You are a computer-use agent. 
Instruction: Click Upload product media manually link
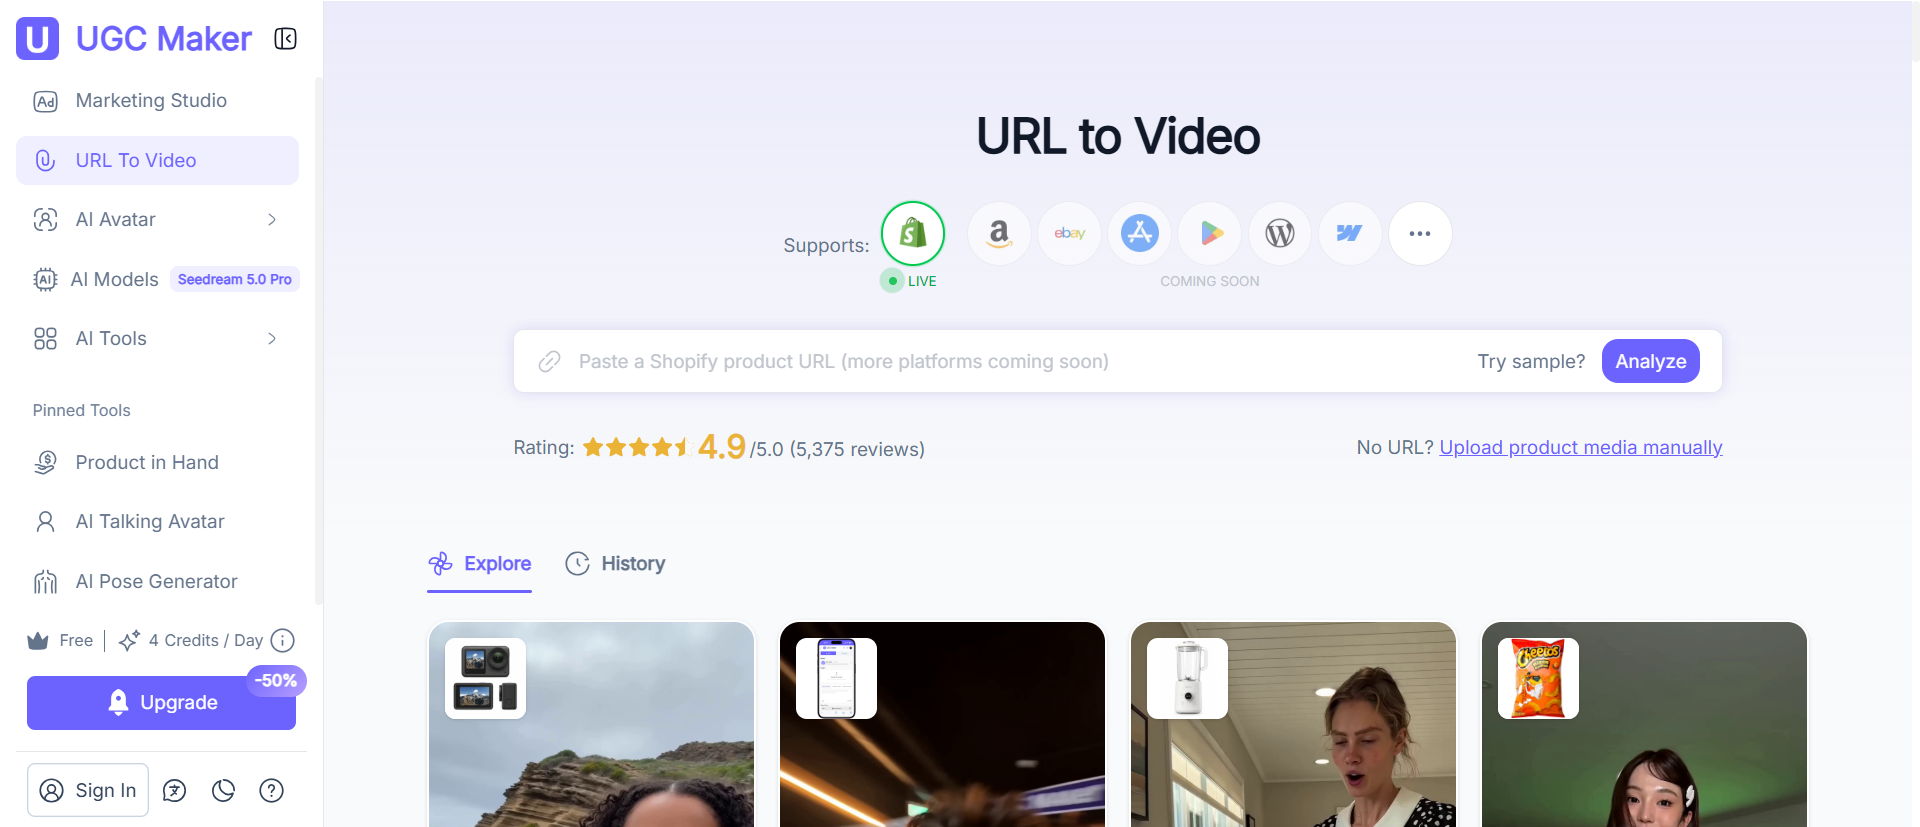pyautogui.click(x=1581, y=447)
